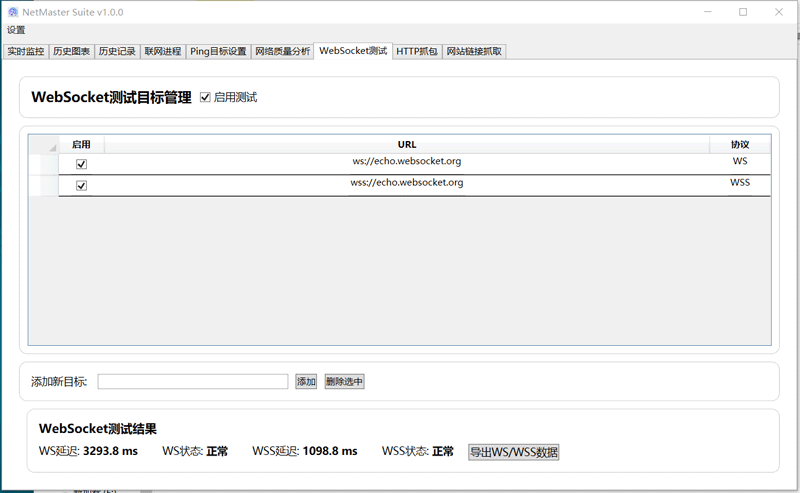Click the 导出WS/WSS数据 button
Screen dimensions: 800x493
coord(514,452)
